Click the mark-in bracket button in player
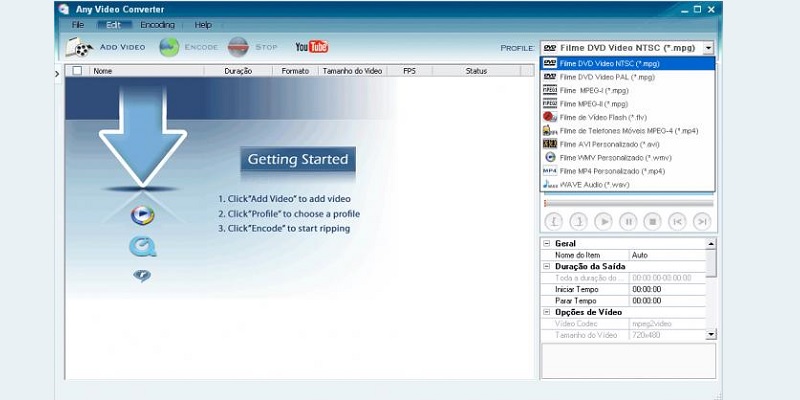Viewport: 800px width, 400px height. (554, 221)
